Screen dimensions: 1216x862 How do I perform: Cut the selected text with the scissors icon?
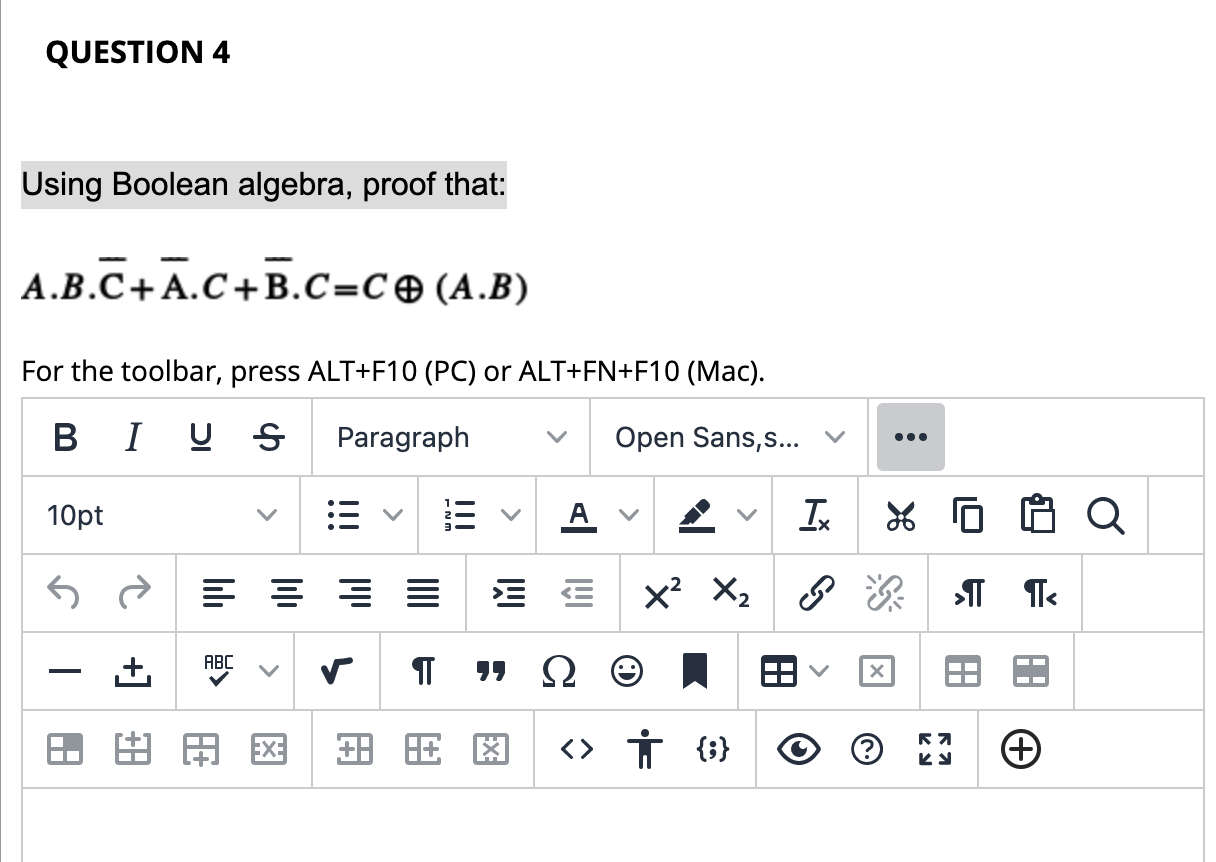899,515
